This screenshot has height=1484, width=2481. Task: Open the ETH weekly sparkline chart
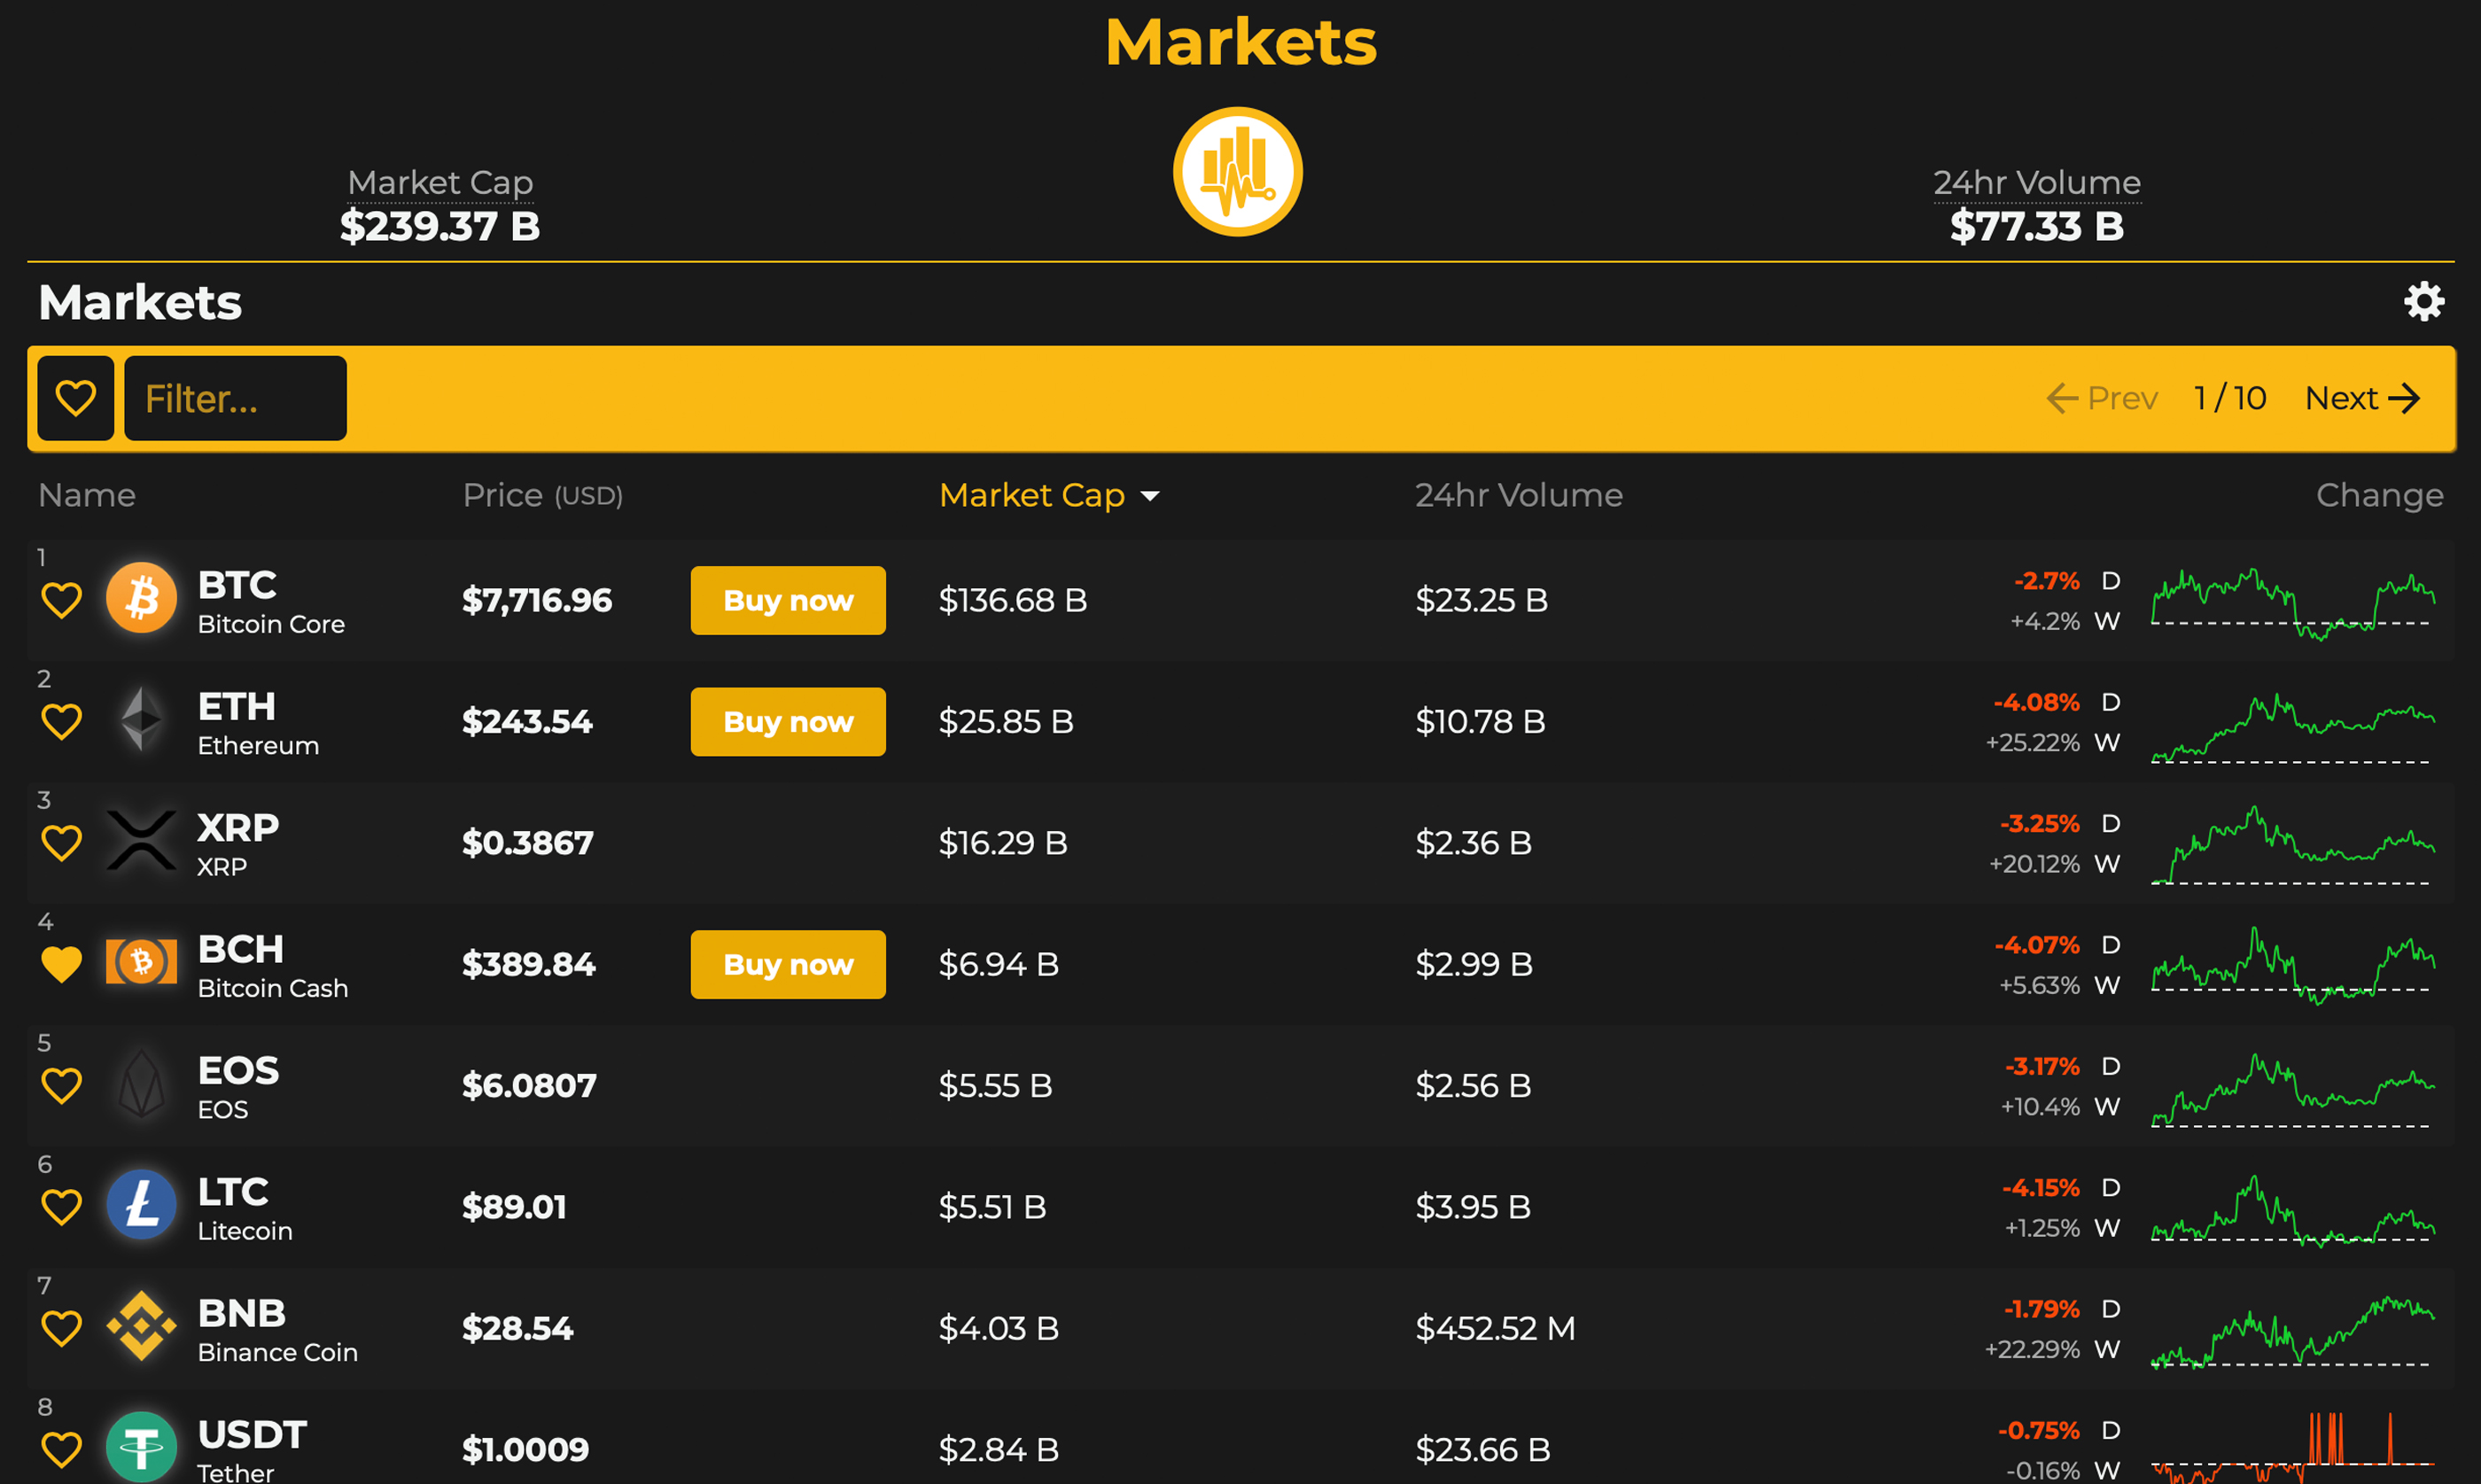(2292, 727)
